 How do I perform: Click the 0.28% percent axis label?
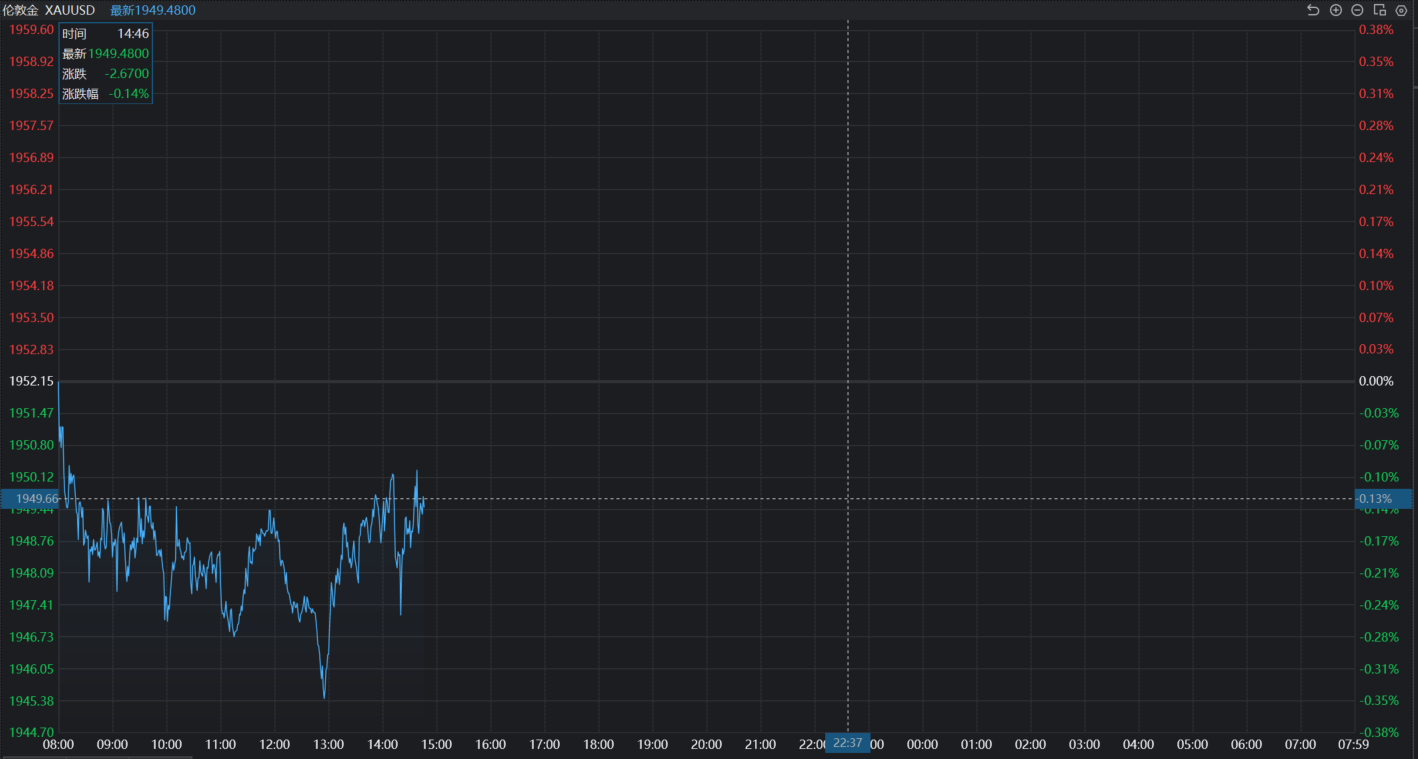click(1376, 126)
